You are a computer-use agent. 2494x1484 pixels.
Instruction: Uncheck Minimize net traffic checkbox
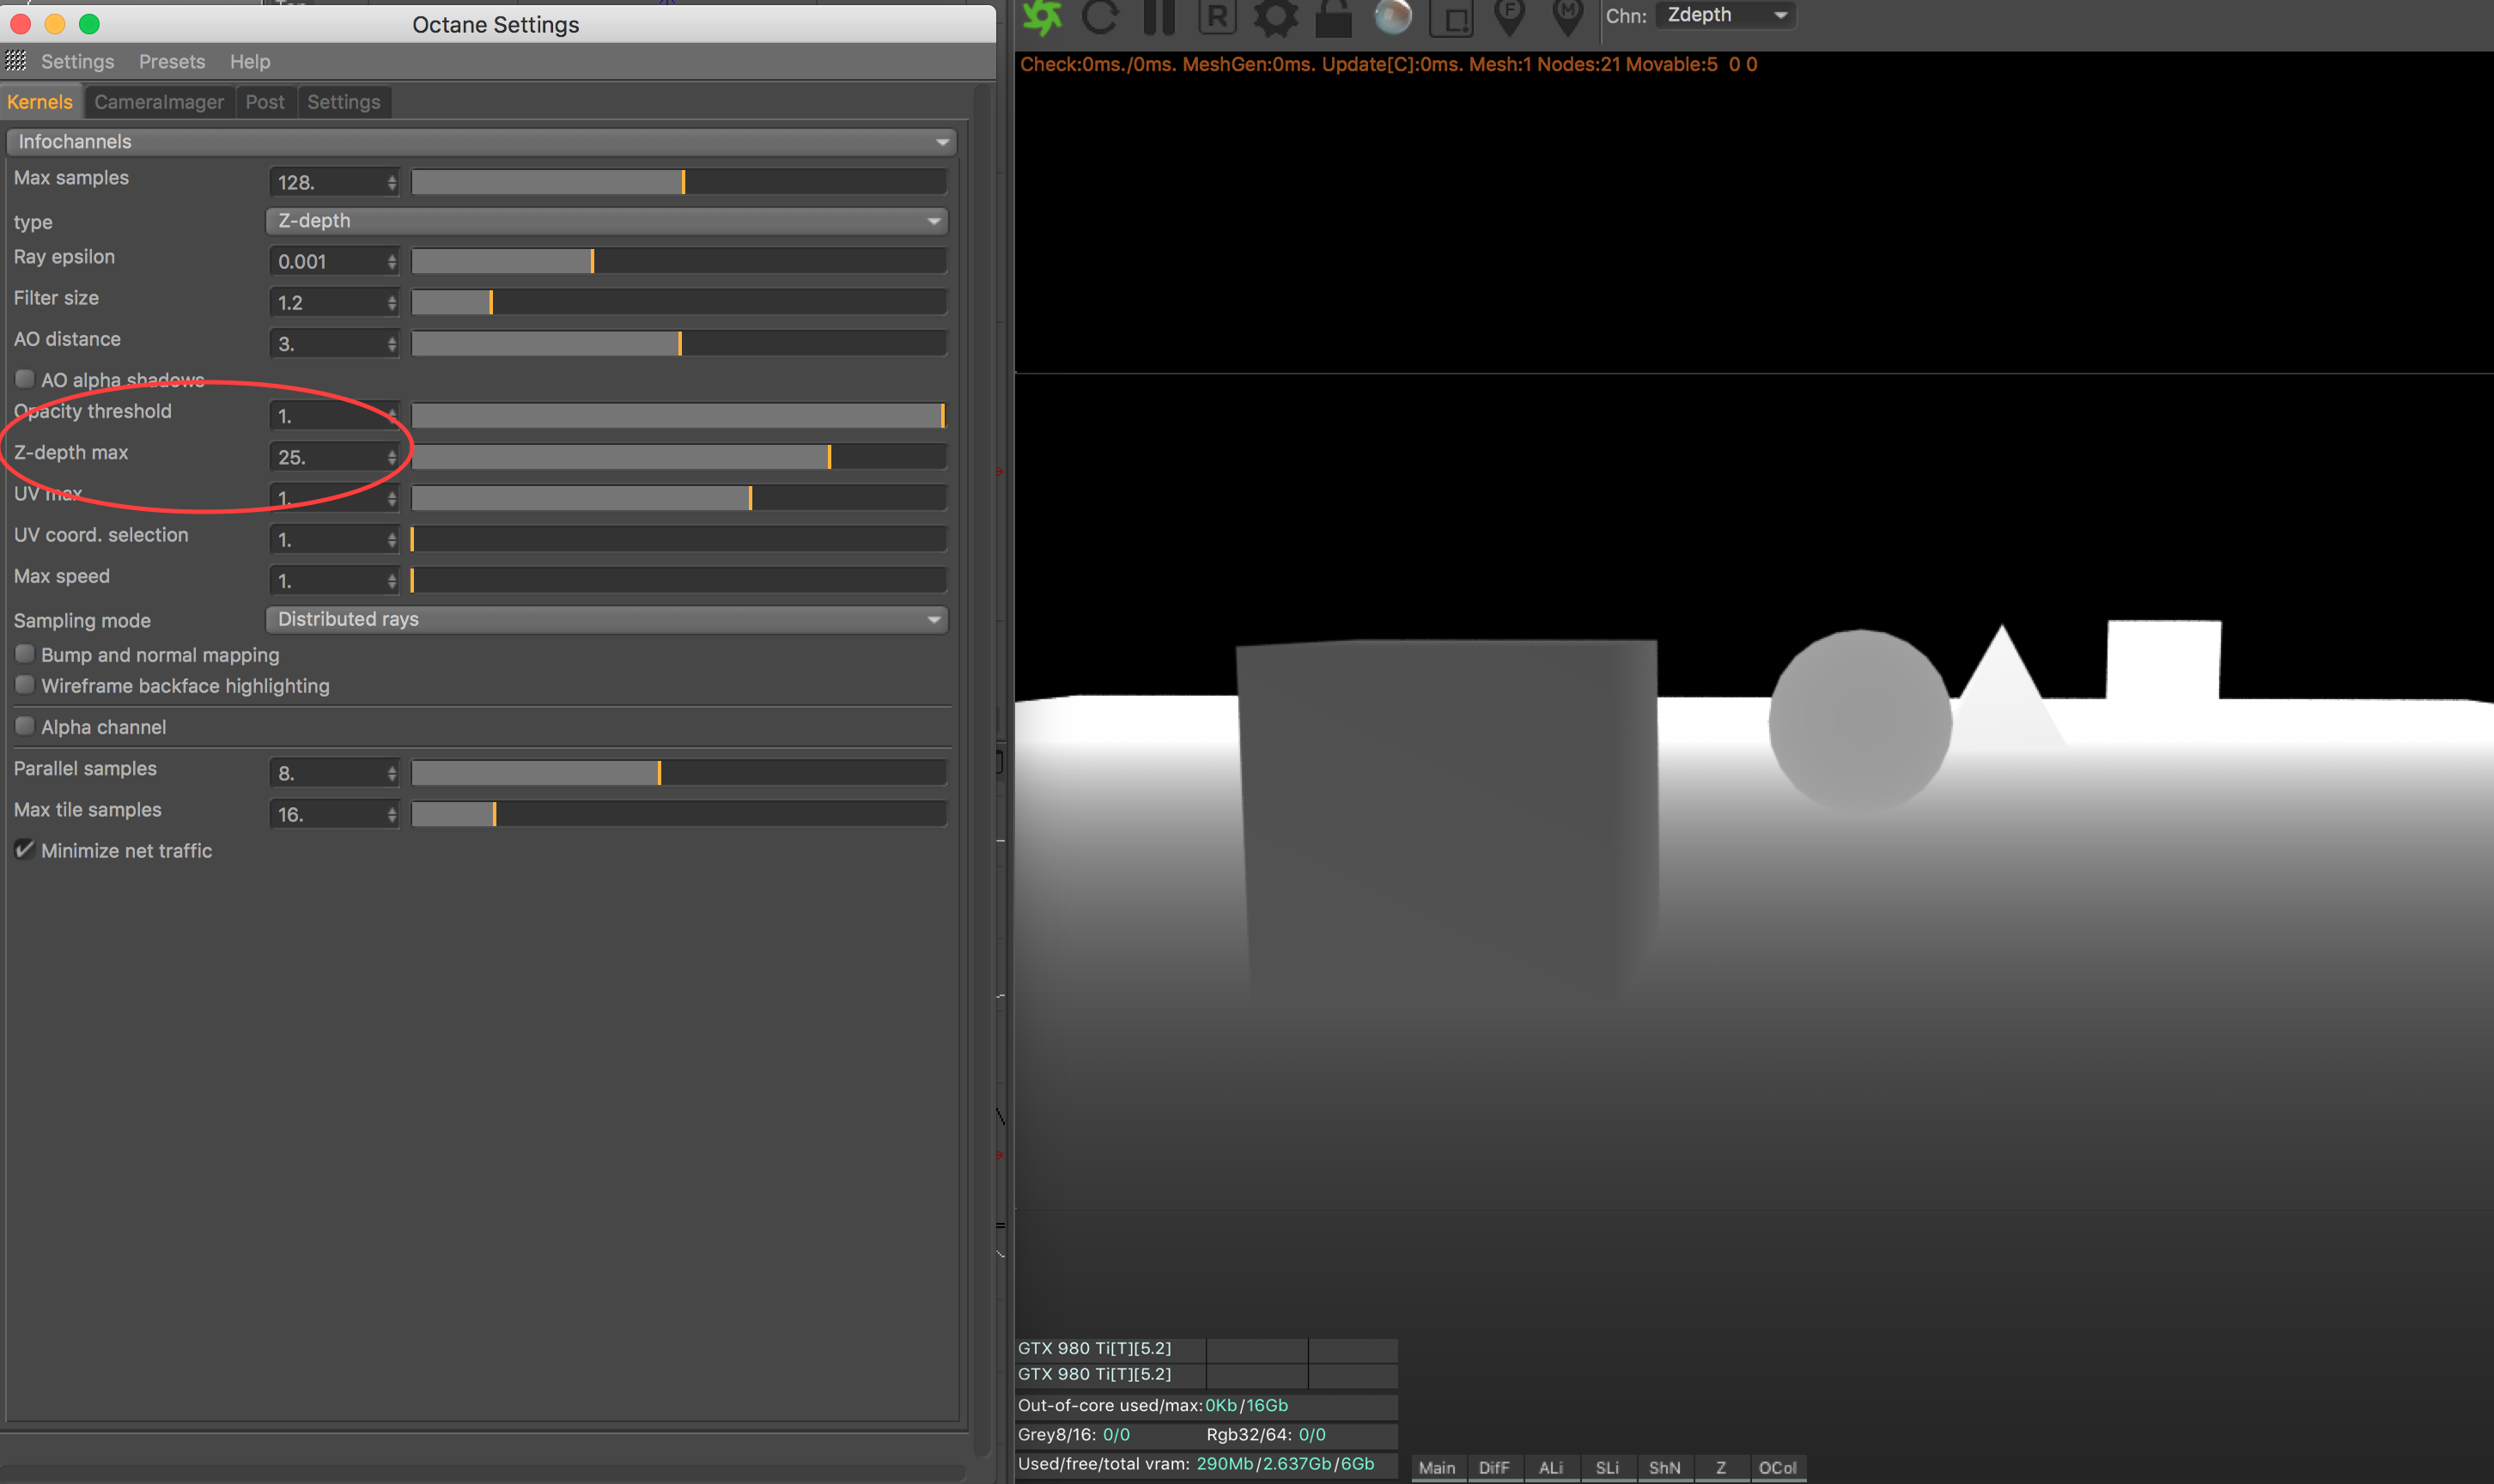pos(25,850)
